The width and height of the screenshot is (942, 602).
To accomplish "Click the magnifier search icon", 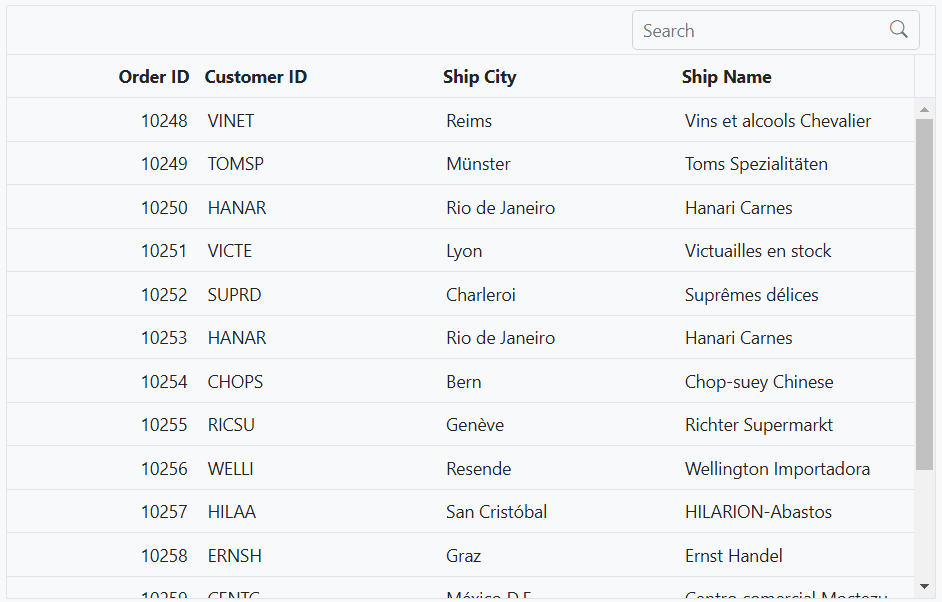I will point(898,29).
